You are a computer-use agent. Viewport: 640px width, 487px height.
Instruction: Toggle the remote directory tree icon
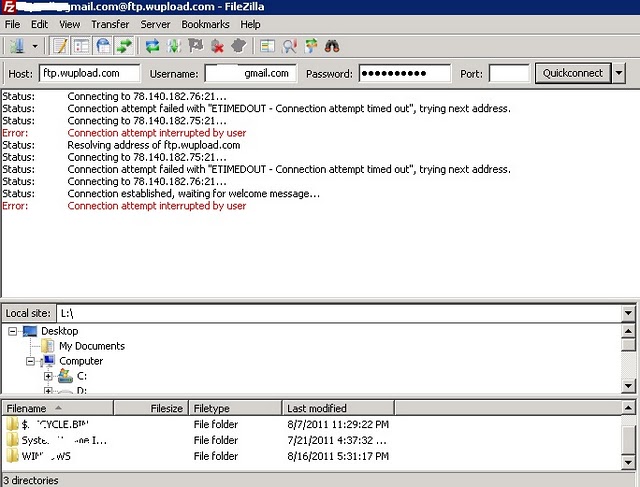point(102,46)
